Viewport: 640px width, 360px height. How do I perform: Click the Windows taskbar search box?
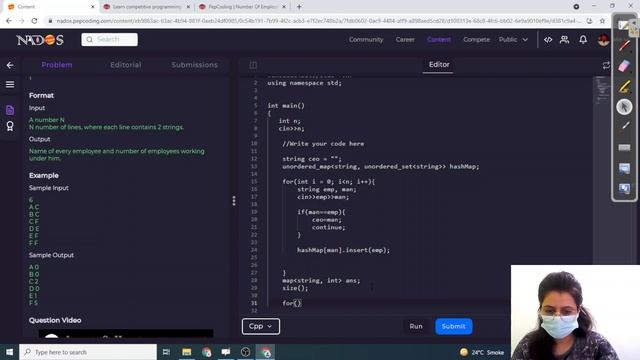pyautogui.click(x=88, y=352)
